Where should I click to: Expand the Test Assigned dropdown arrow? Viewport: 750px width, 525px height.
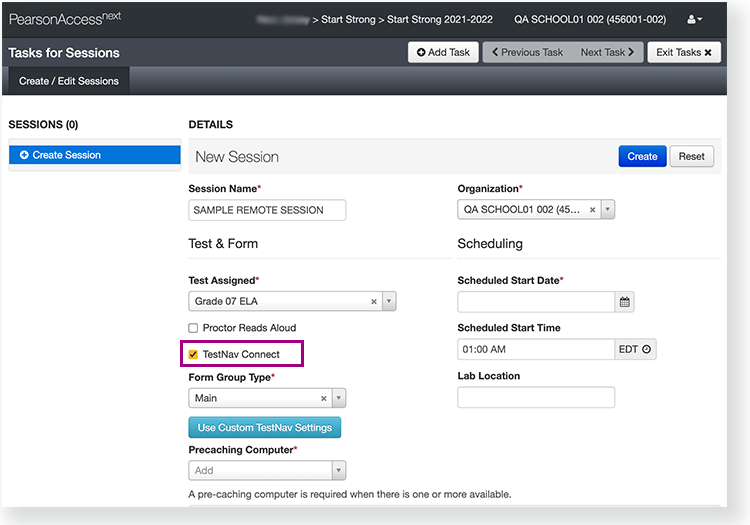pyautogui.click(x=389, y=302)
